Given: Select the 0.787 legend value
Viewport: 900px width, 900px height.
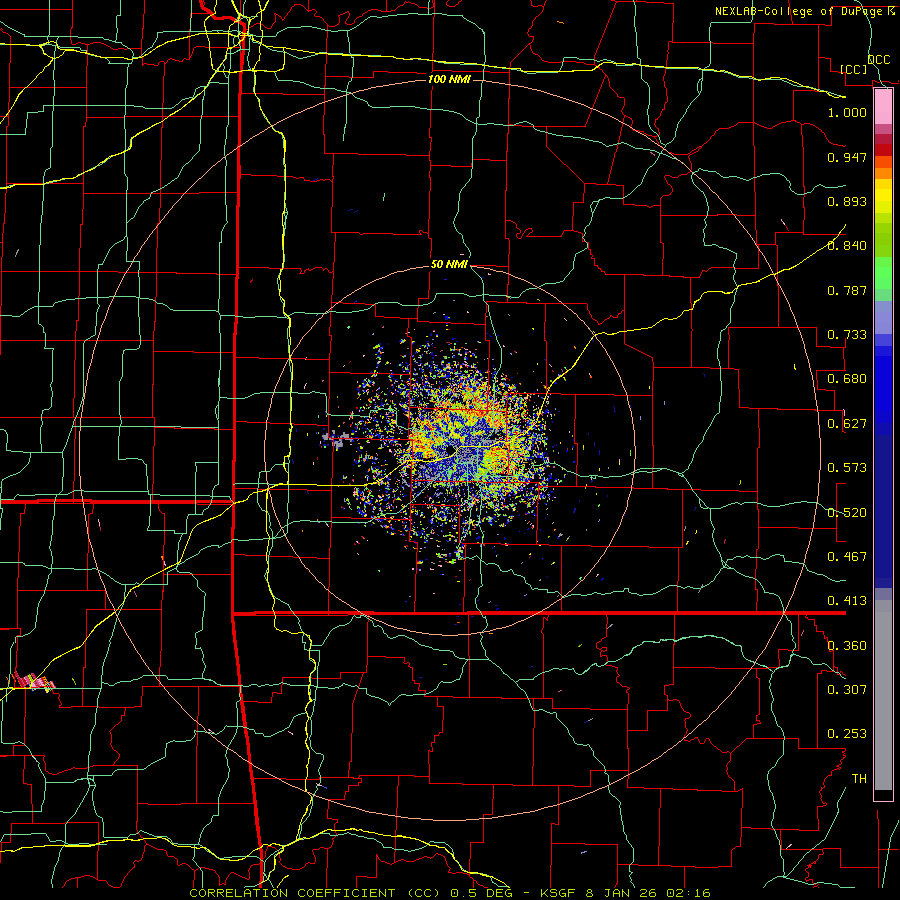Looking at the screenshot, I should tap(847, 290).
